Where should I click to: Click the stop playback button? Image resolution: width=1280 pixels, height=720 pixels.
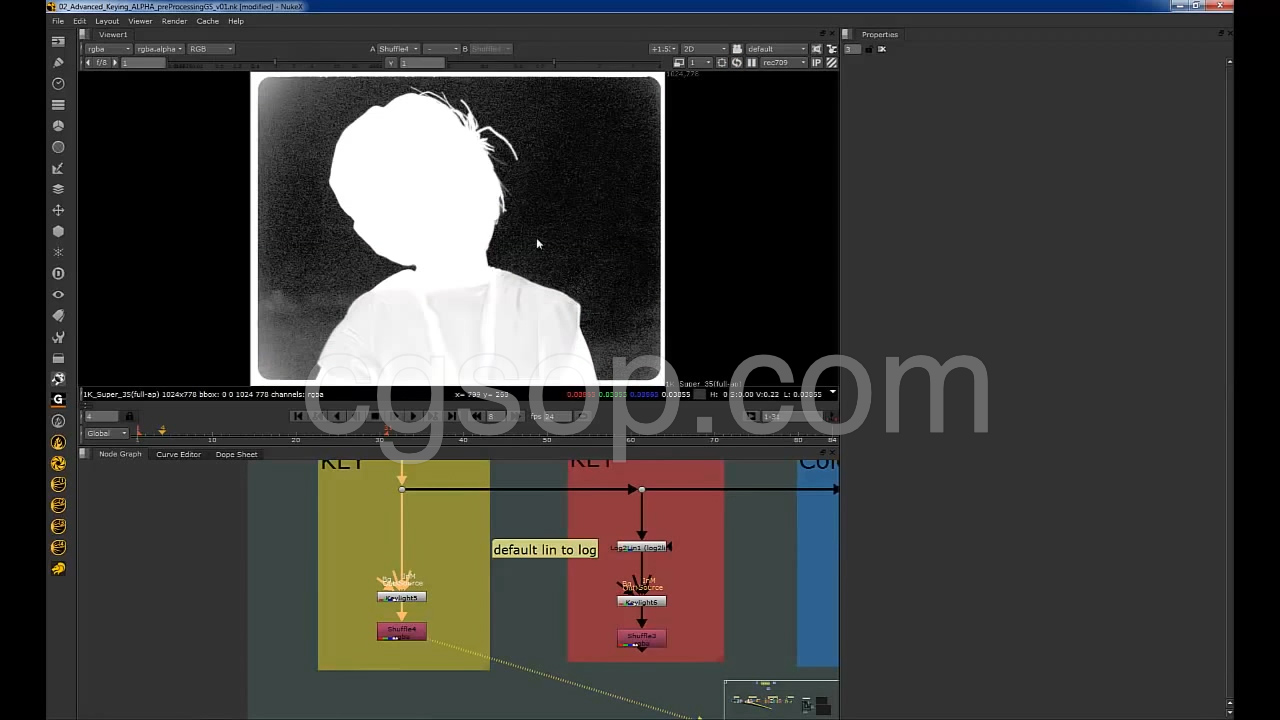[374, 416]
